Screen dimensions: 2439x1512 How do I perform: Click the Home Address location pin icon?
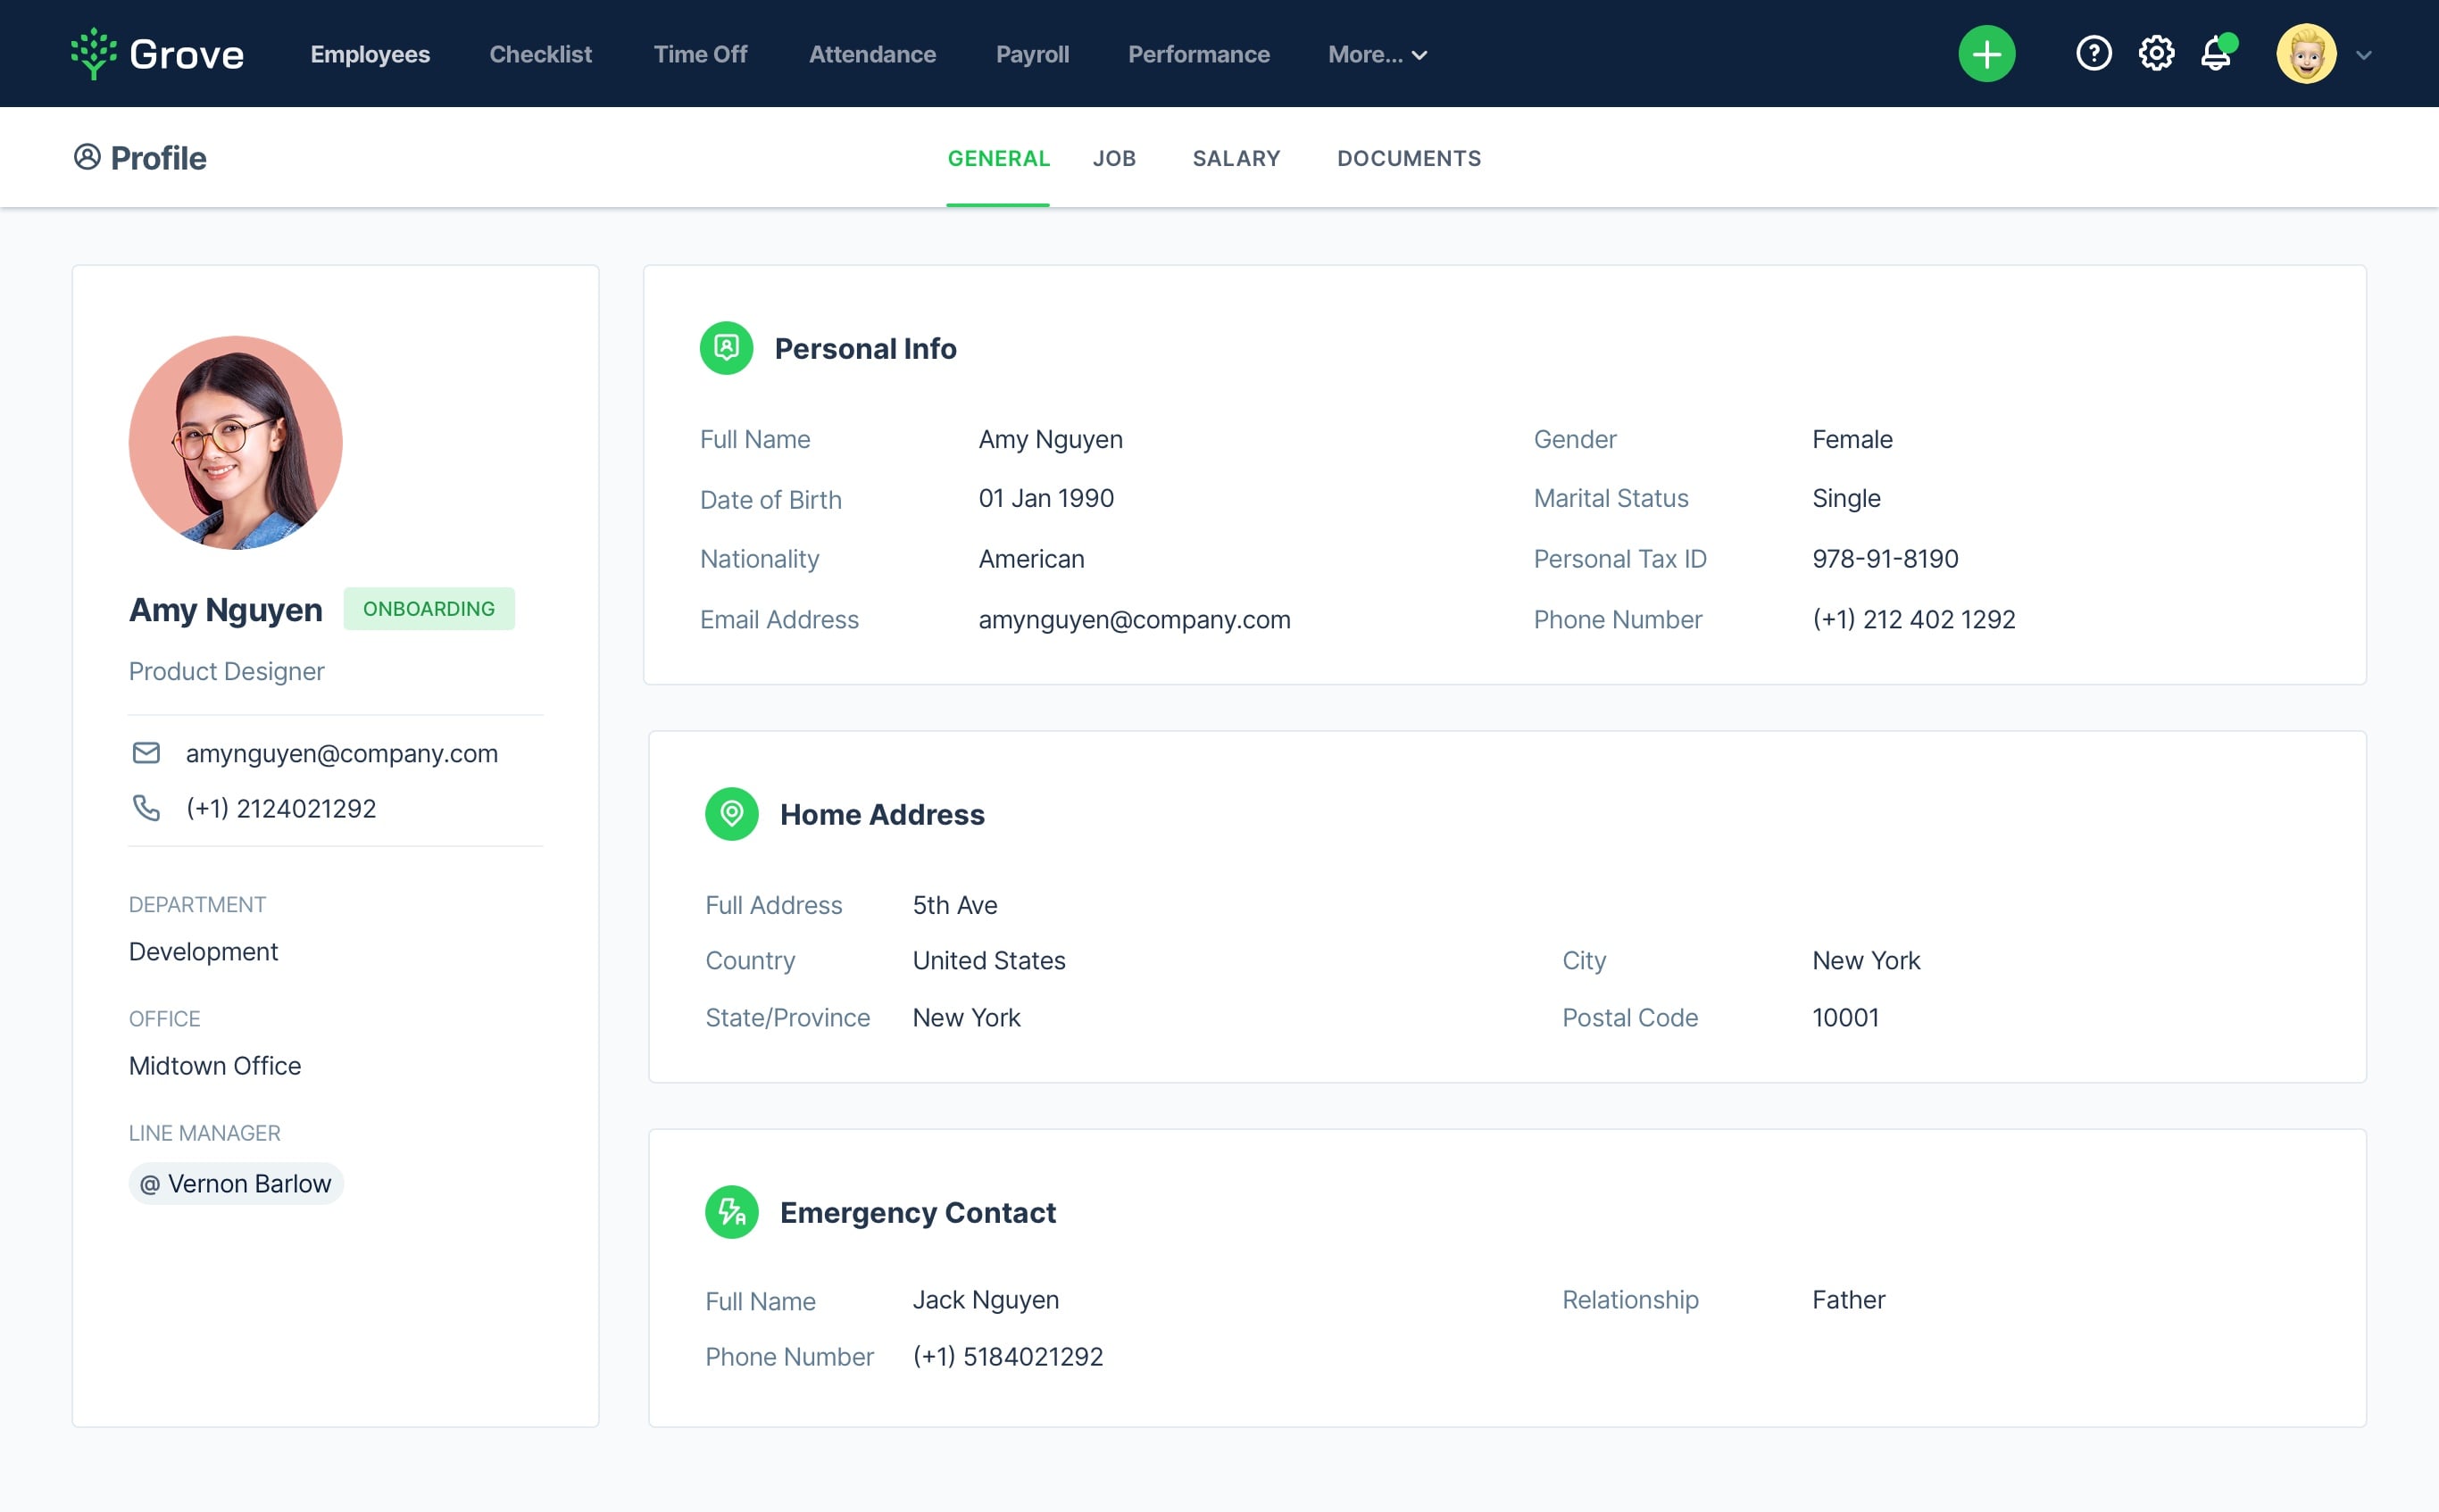click(731, 814)
